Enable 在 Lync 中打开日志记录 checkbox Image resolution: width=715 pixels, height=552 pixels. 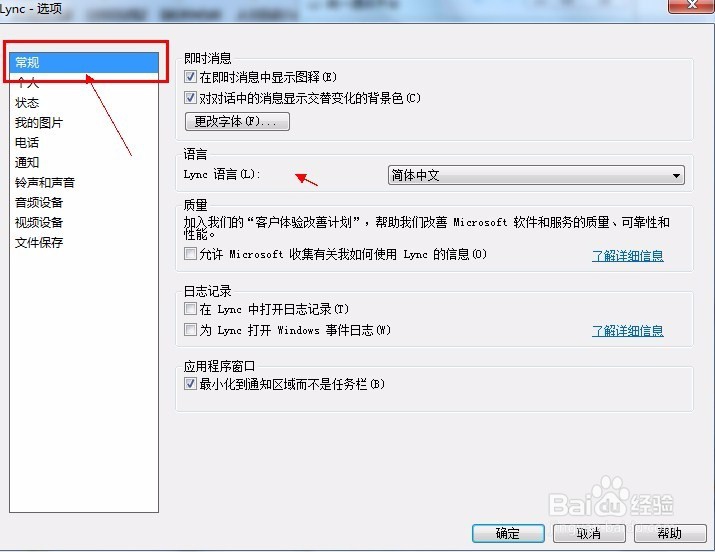tap(190, 309)
